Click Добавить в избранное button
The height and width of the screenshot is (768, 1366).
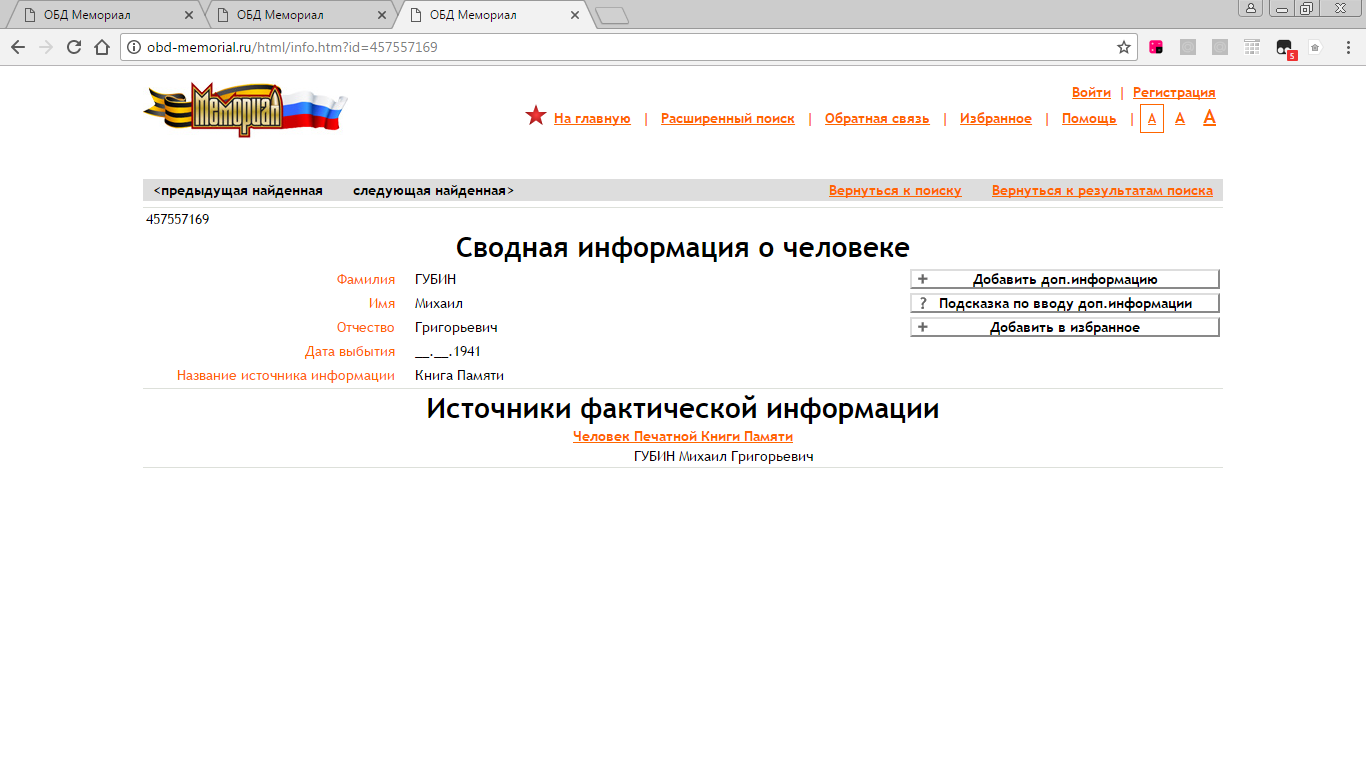1065,327
